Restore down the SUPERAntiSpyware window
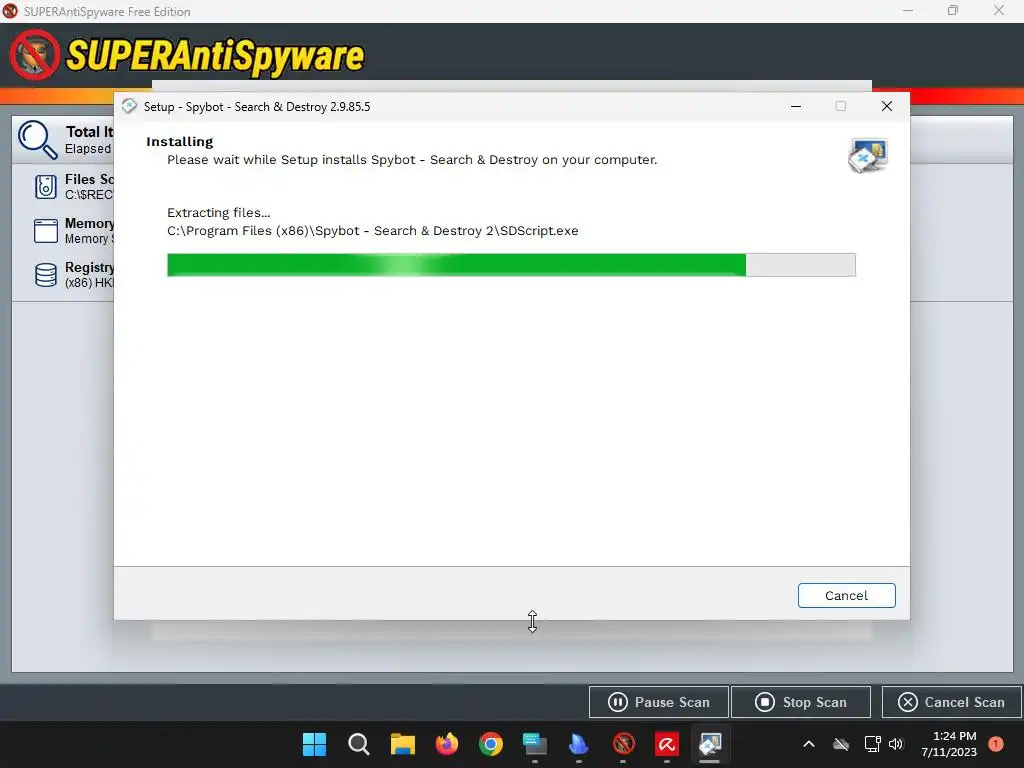The width and height of the screenshot is (1024, 768). [x=953, y=10]
